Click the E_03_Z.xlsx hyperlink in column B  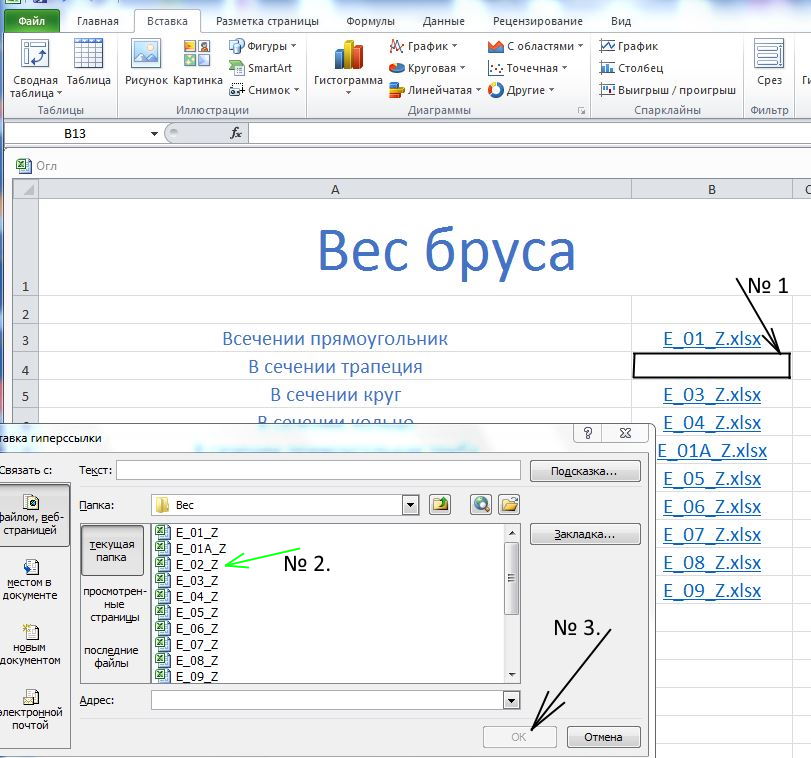pos(711,394)
